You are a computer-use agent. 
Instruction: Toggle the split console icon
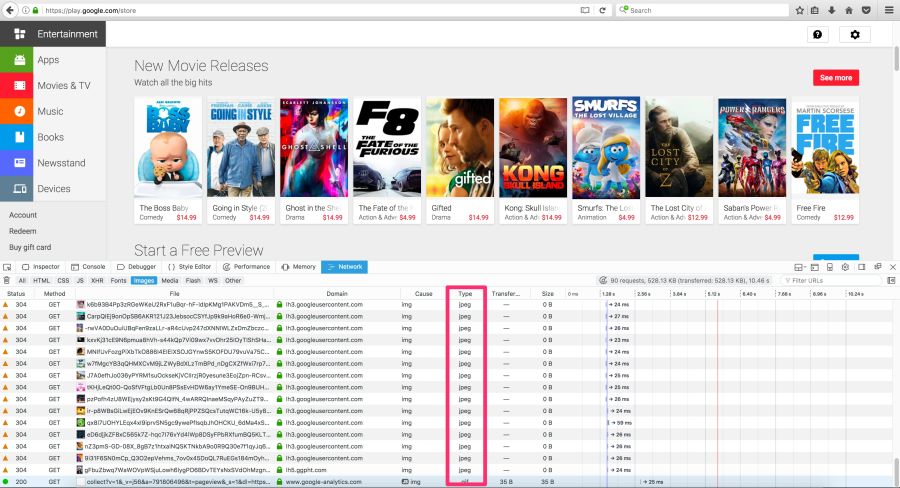pos(814,267)
